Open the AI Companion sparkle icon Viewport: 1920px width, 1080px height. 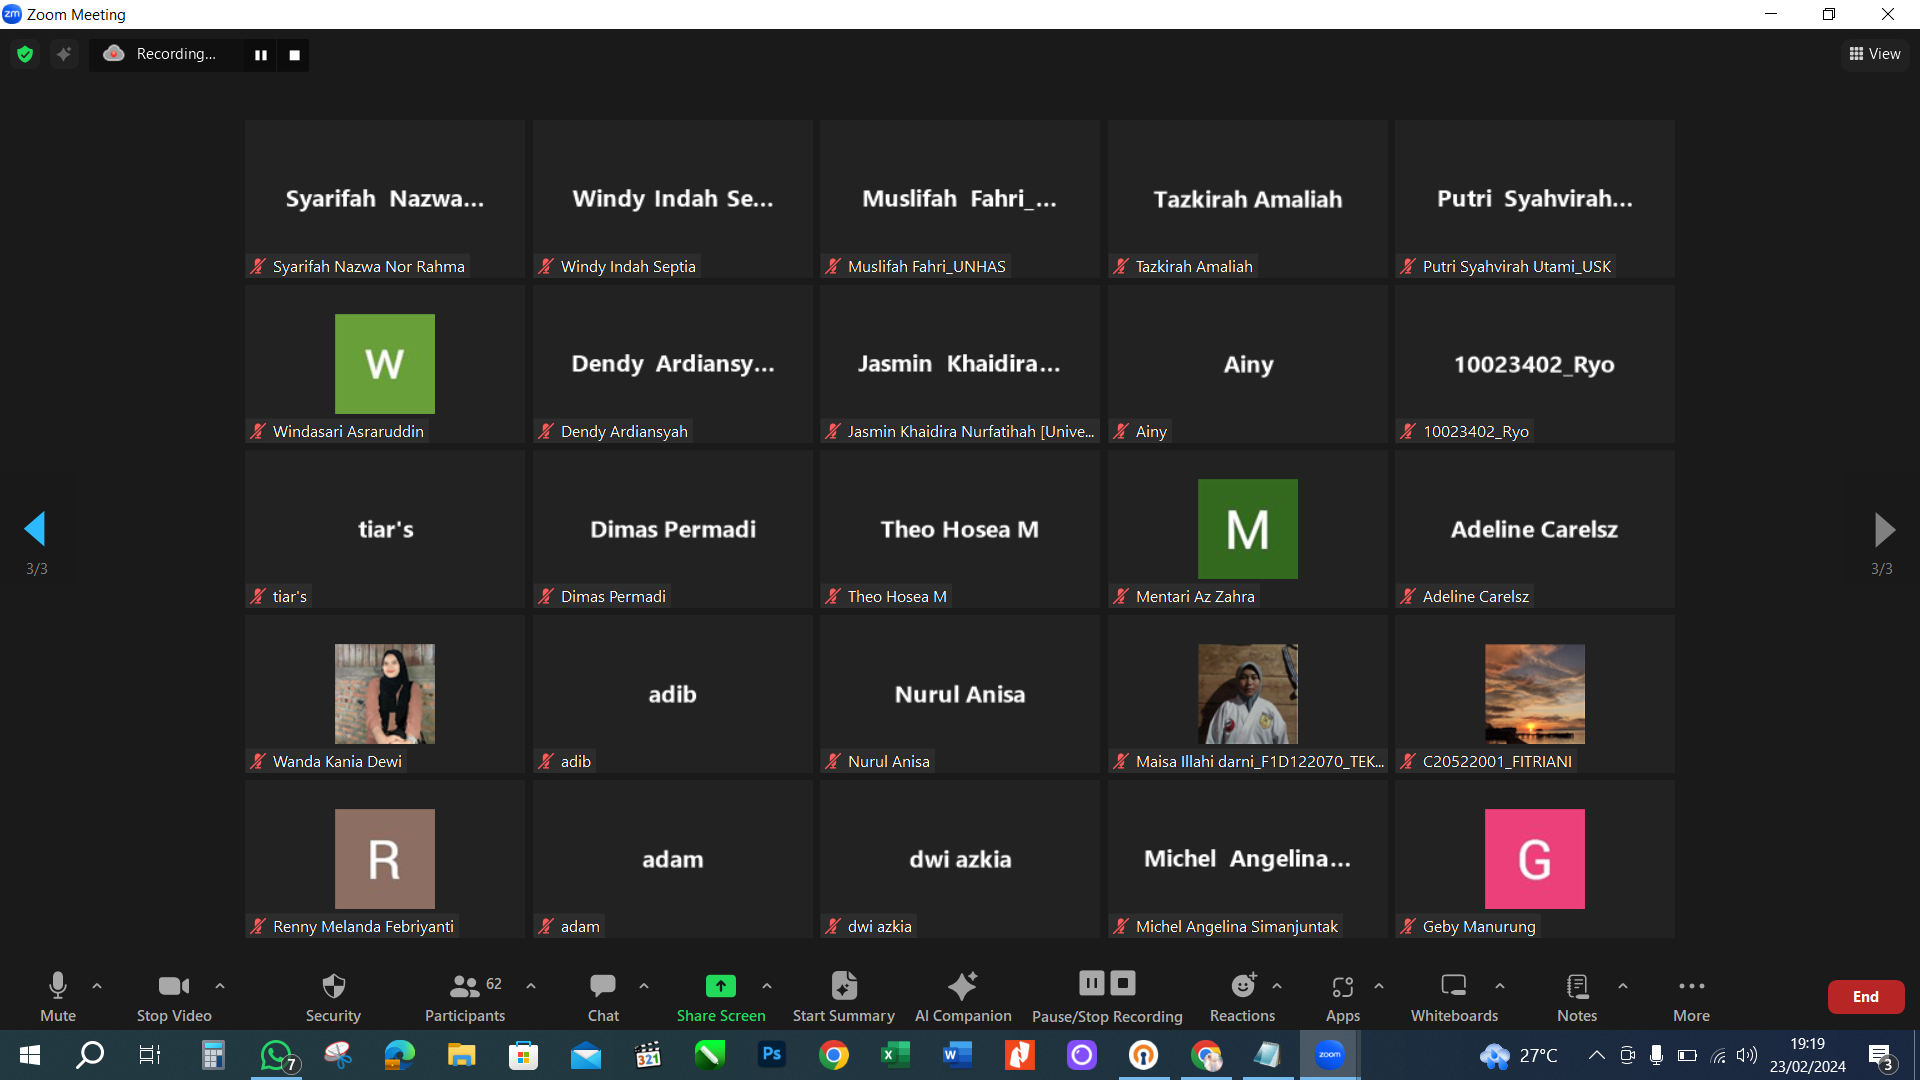pos(962,986)
